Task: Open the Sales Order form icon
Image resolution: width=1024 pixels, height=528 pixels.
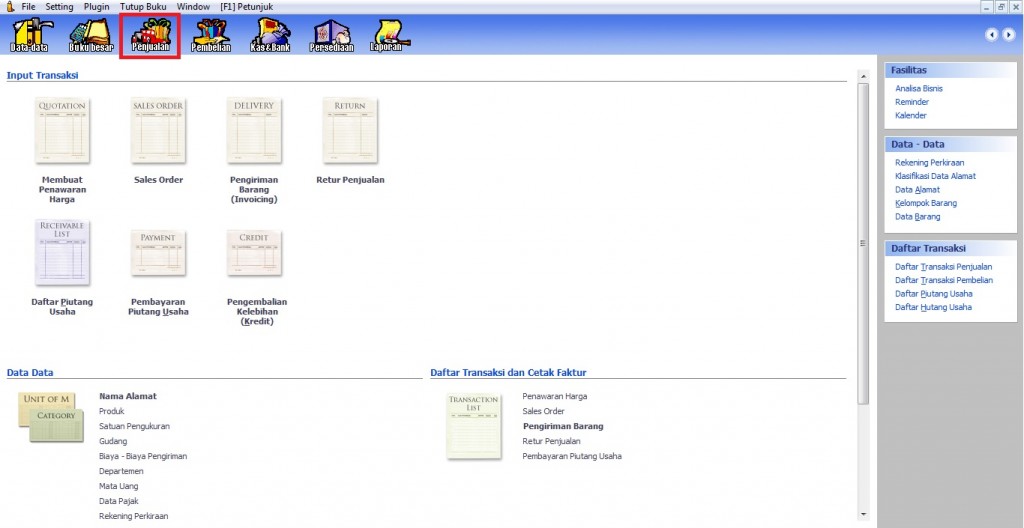Action: click(158, 130)
